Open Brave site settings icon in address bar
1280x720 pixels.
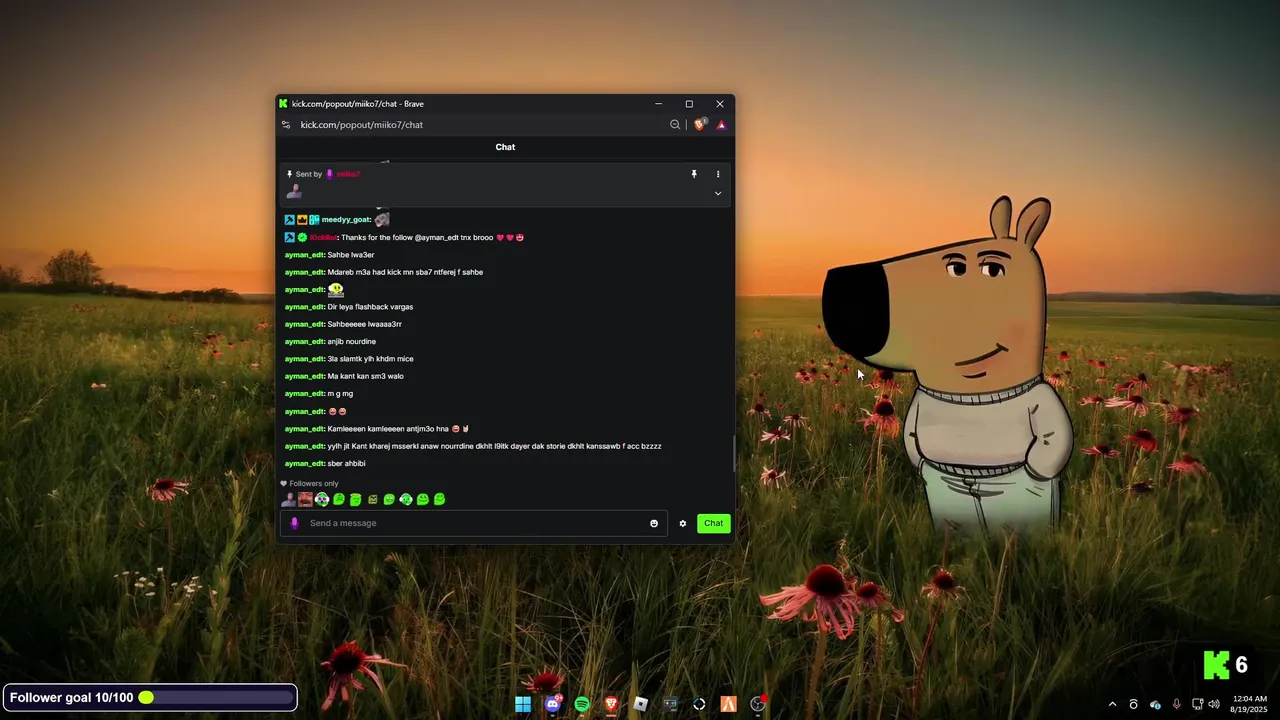(x=286, y=125)
